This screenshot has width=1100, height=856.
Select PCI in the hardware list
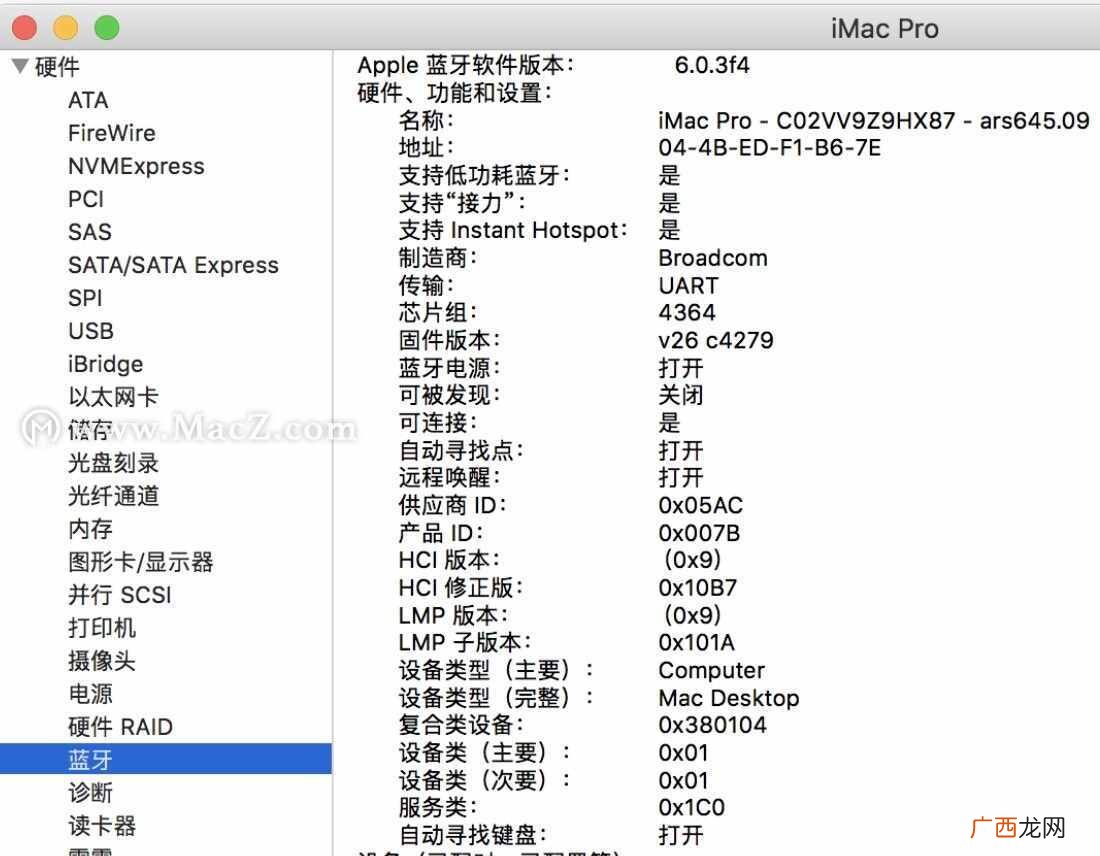coord(86,199)
